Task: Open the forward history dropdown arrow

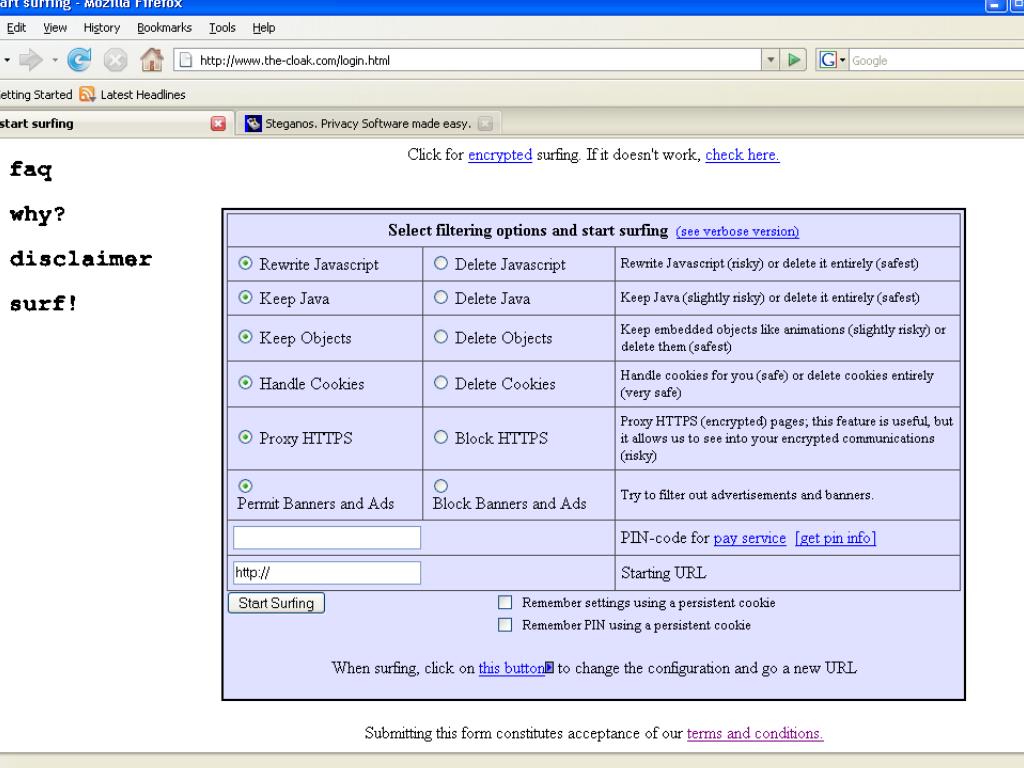Action: pyautogui.click(x=55, y=60)
